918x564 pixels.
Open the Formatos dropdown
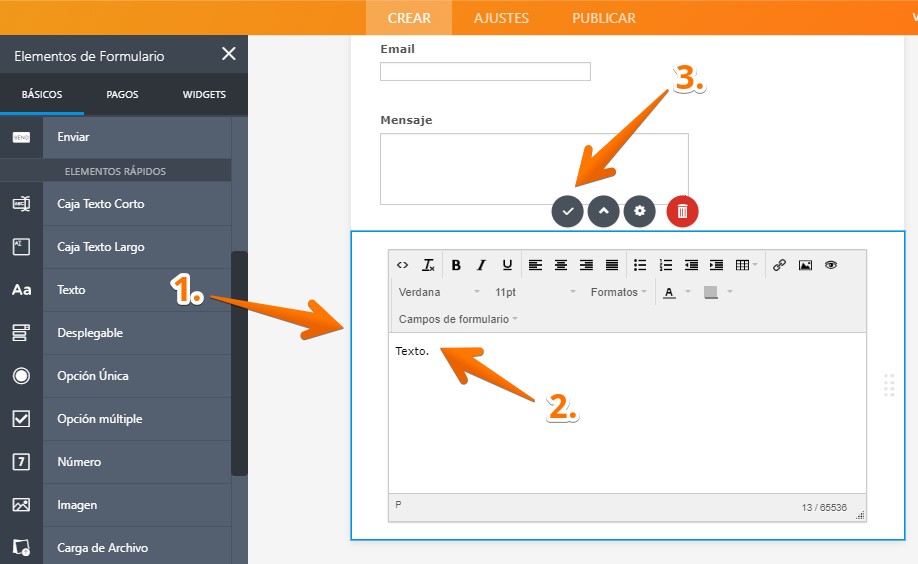tap(618, 292)
